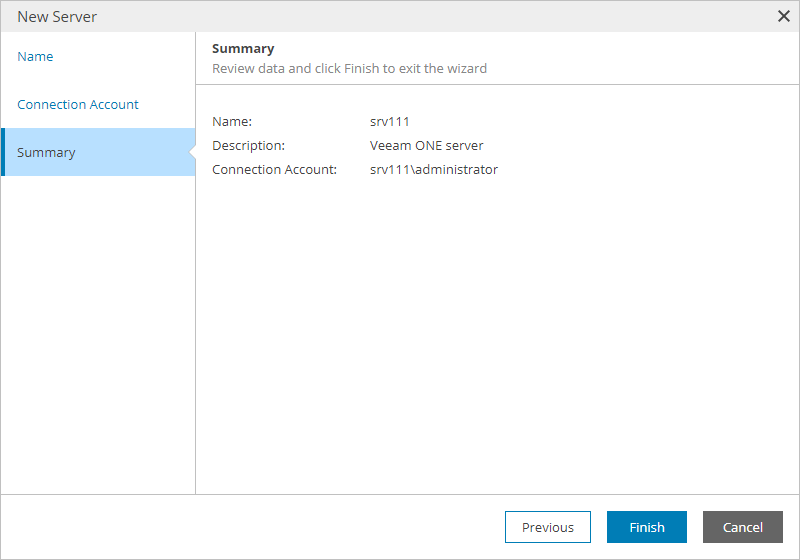Click the 'Connection Account:' field label
The width and height of the screenshot is (800, 560).
click(274, 170)
